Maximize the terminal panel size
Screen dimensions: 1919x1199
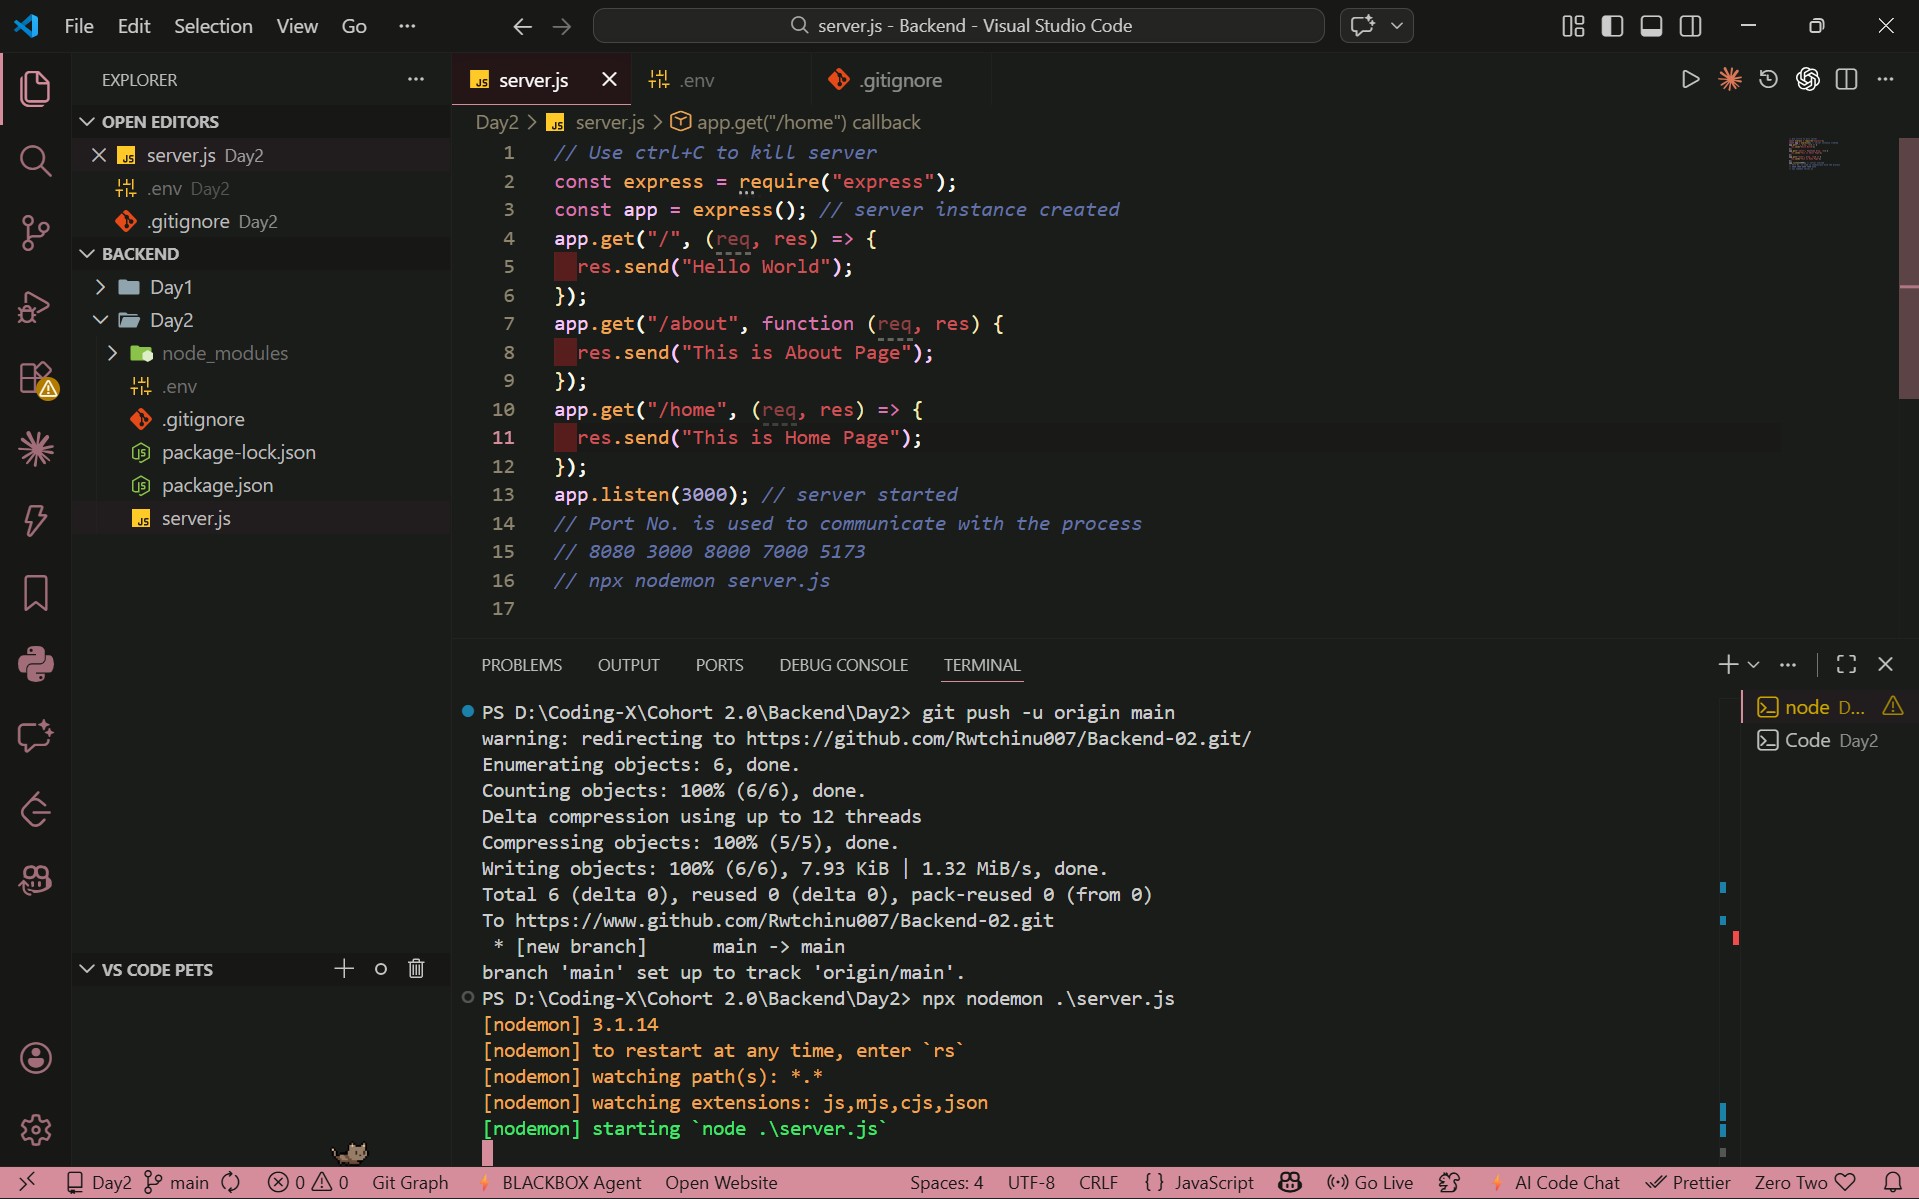1846,664
